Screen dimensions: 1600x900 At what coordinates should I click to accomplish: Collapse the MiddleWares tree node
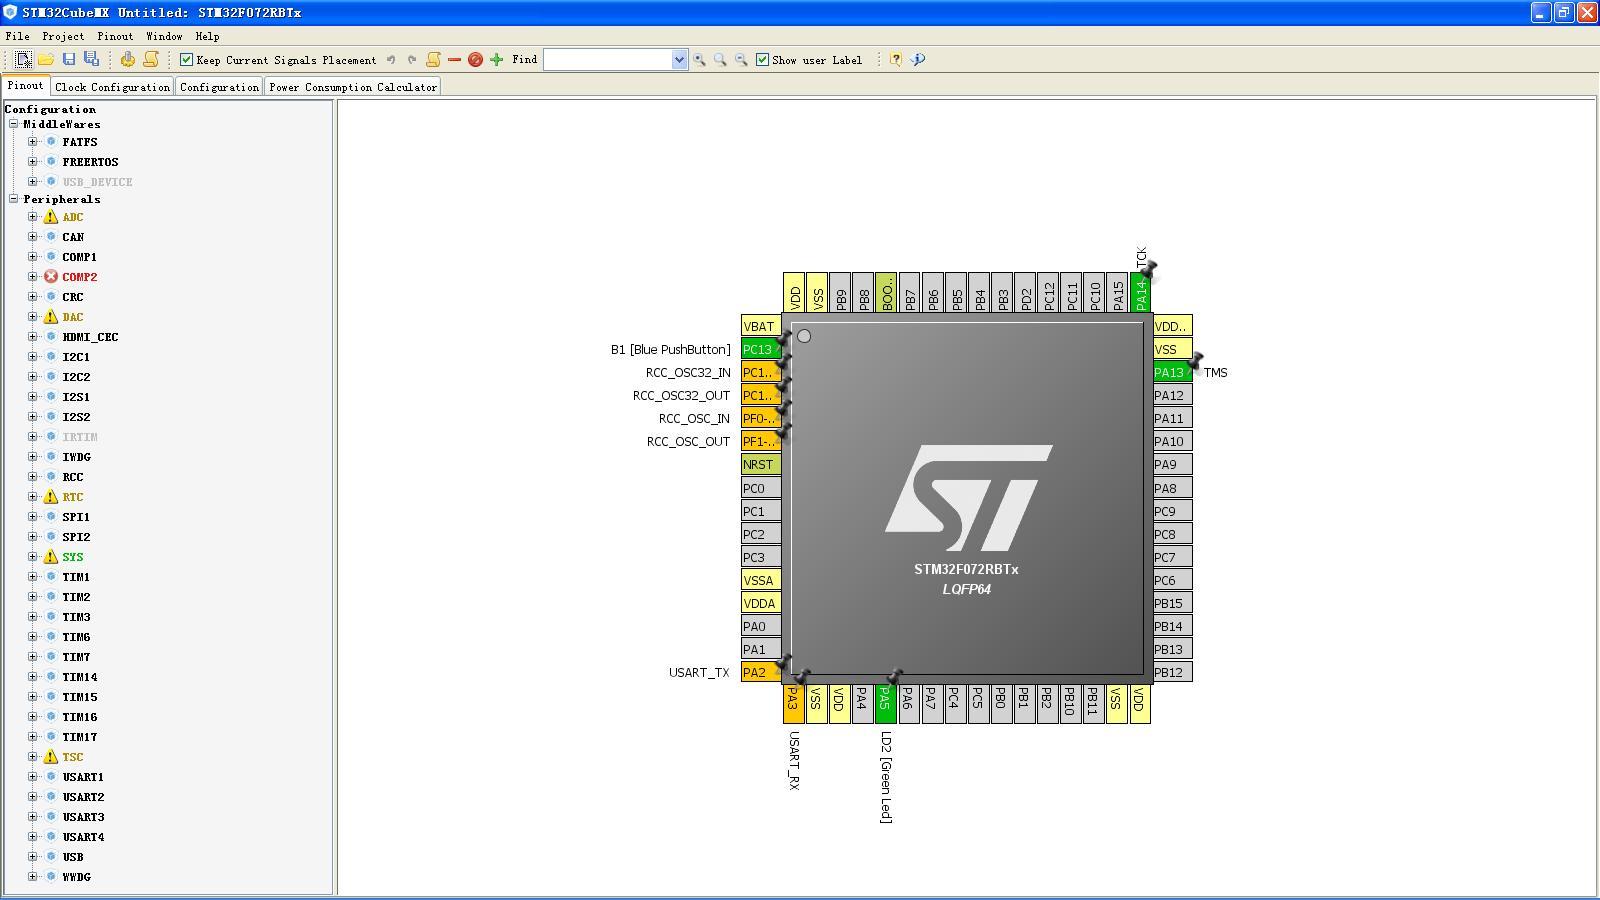(14, 124)
